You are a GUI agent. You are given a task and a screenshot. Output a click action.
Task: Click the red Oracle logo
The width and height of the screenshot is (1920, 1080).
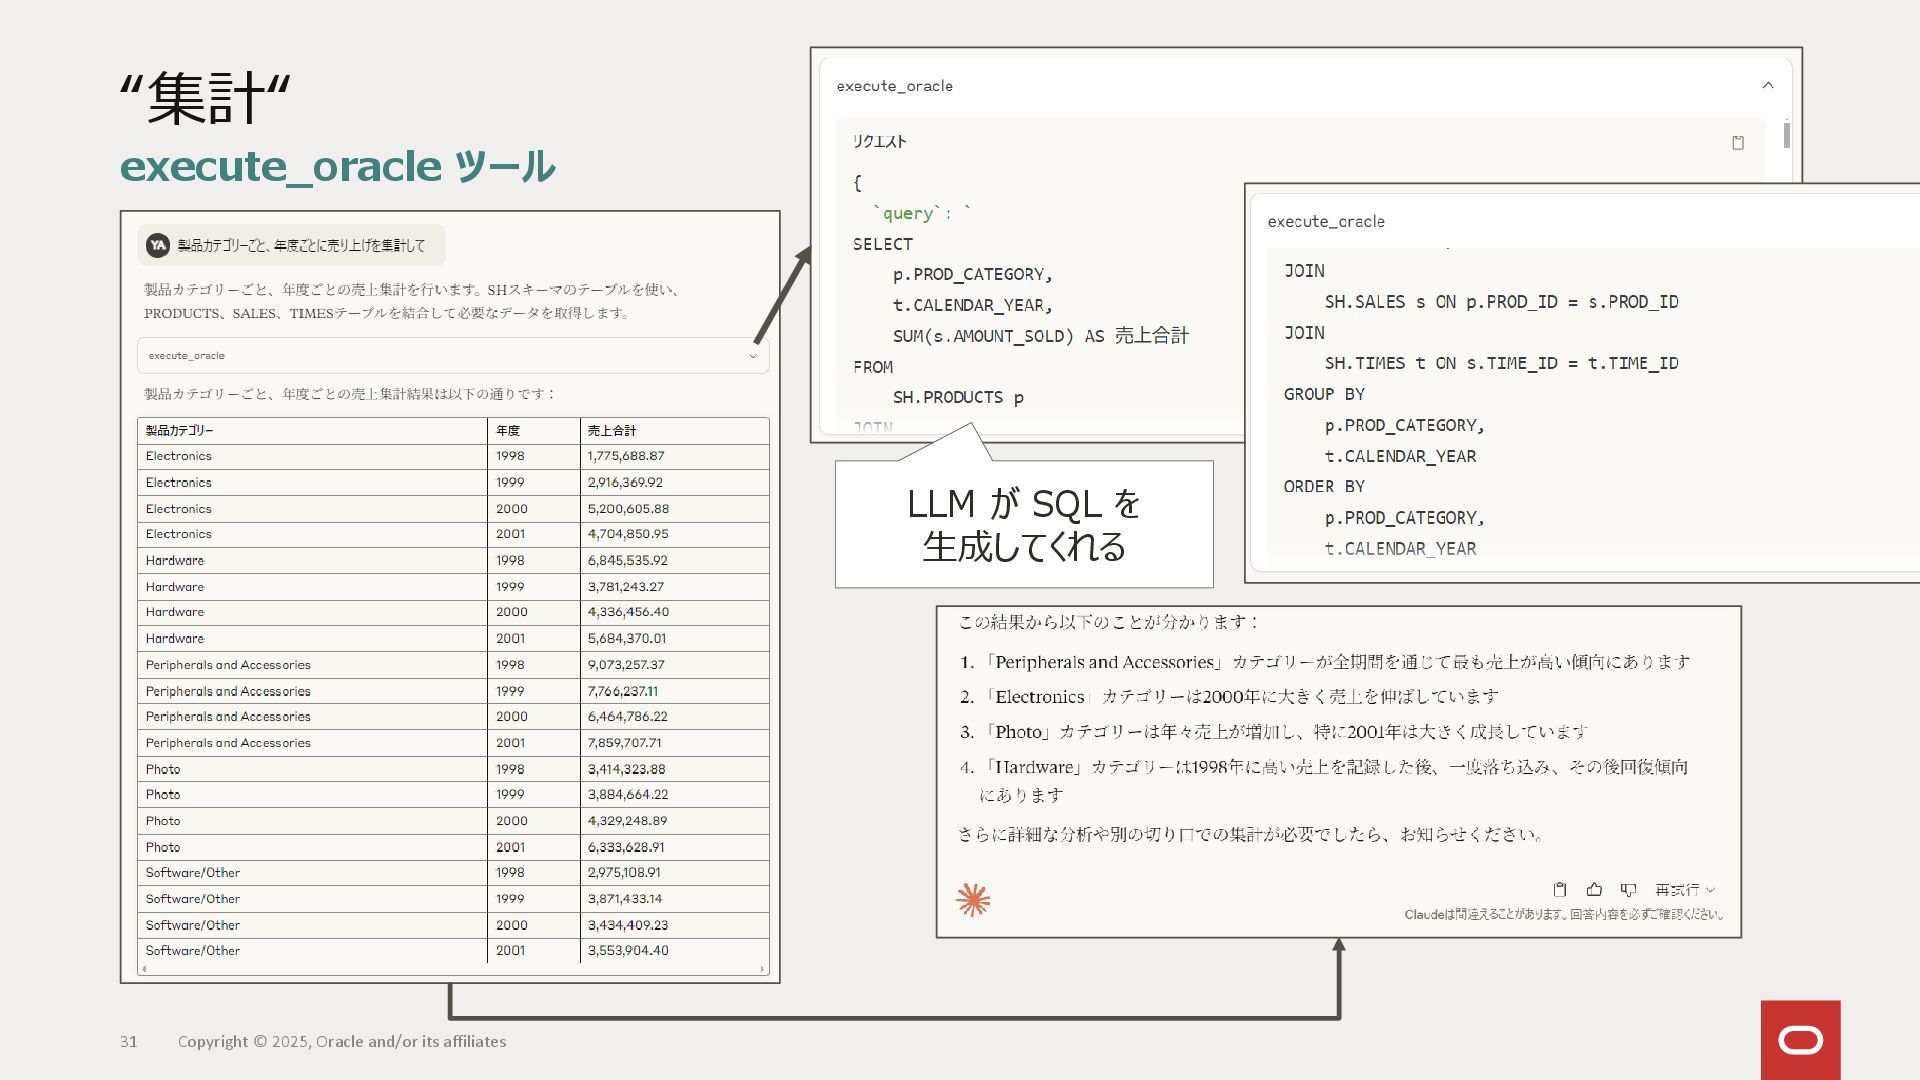(1800, 1040)
